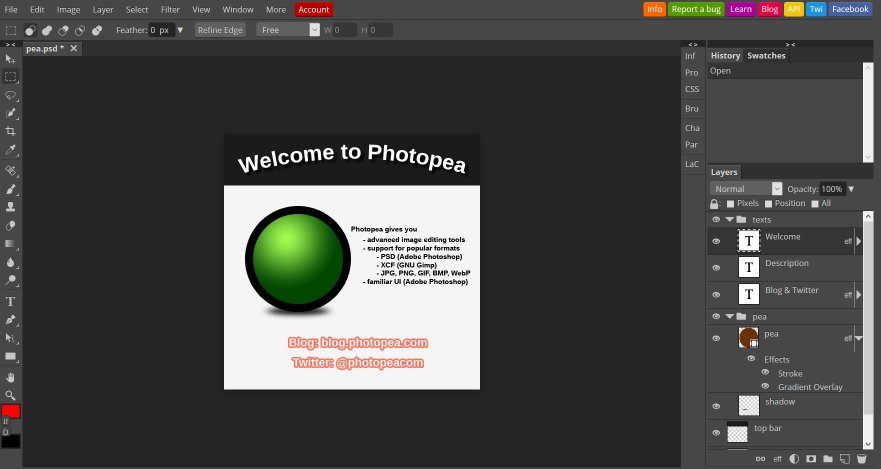Hide the Description text layer
881x469 pixels.
tap(716, 268)
